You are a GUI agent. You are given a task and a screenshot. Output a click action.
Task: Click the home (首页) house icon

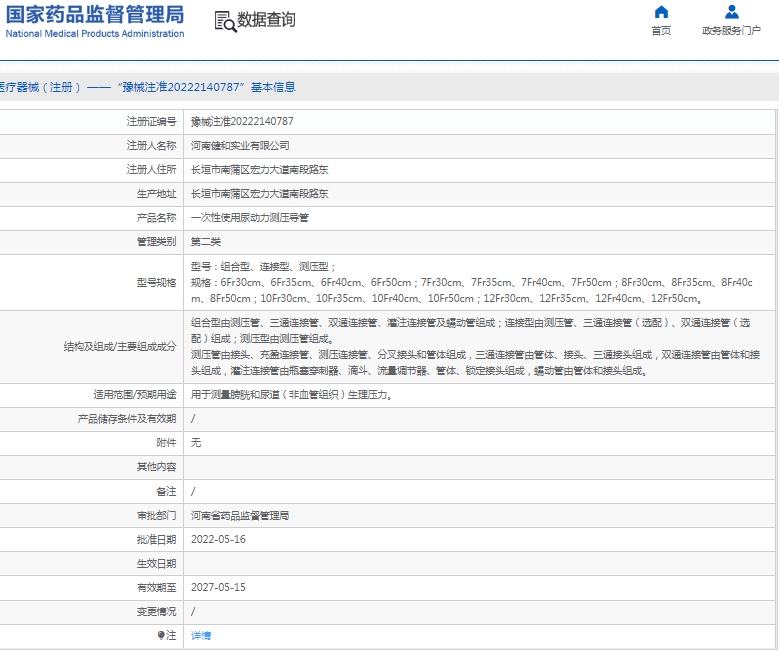click(x=661, y=12)
